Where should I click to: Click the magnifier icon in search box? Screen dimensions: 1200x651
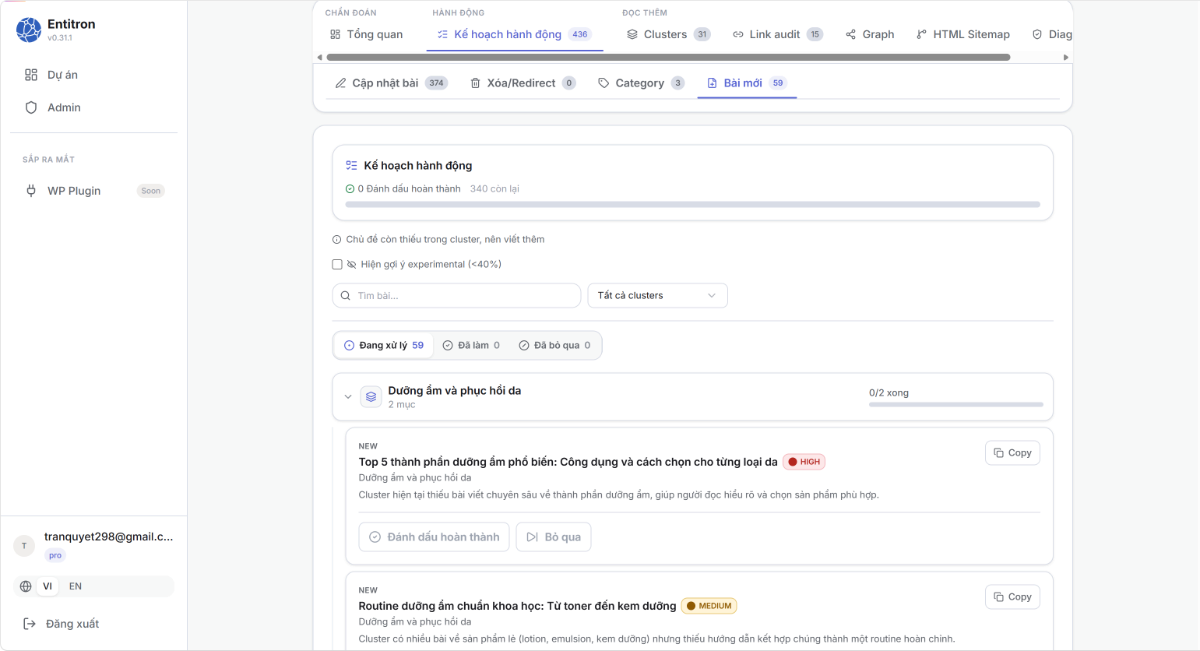346,295
